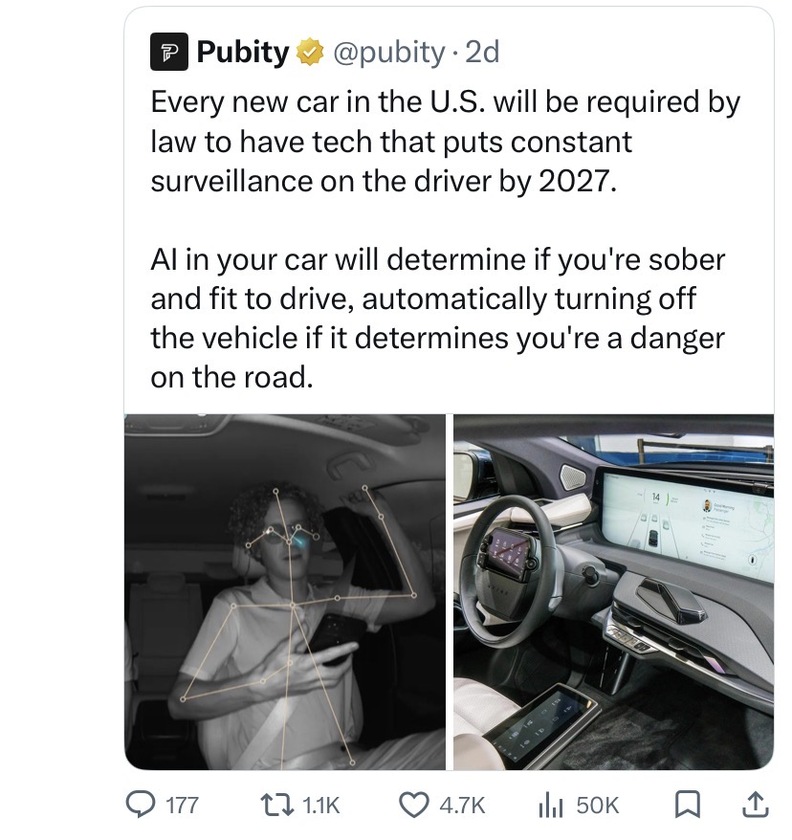Click the 177 replies count
Image resolution: width=792 pixels, height=840 pixels.
181,805
